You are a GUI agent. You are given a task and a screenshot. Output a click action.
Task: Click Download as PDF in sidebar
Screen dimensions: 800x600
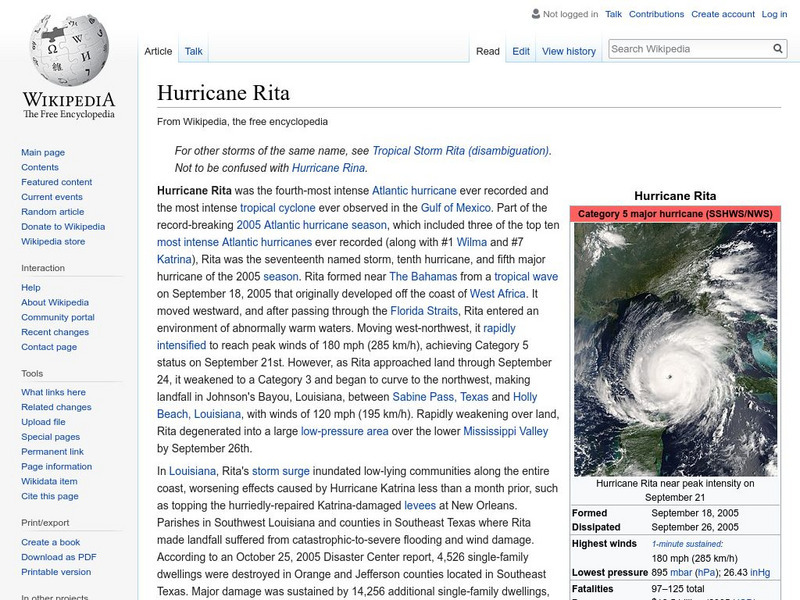(59, 557)
